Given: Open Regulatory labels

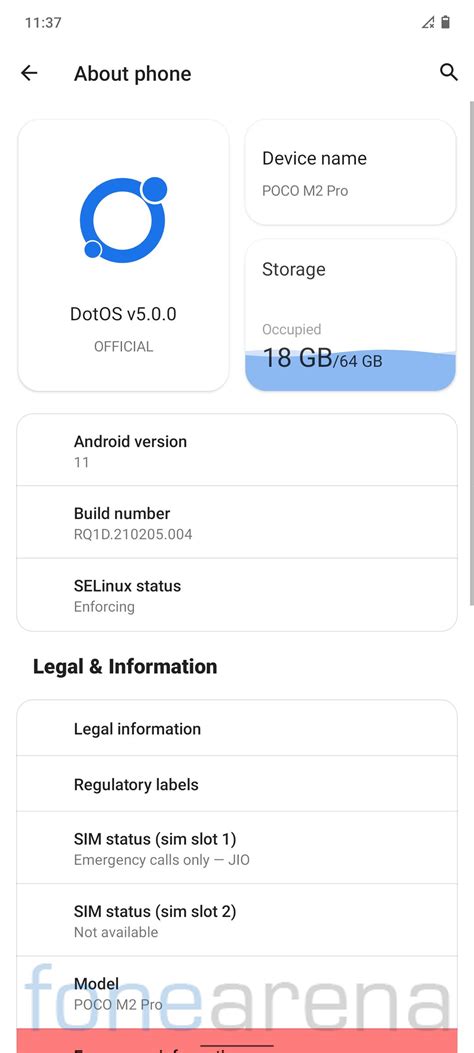Looking at the screenshot, I should pos(237,784).
